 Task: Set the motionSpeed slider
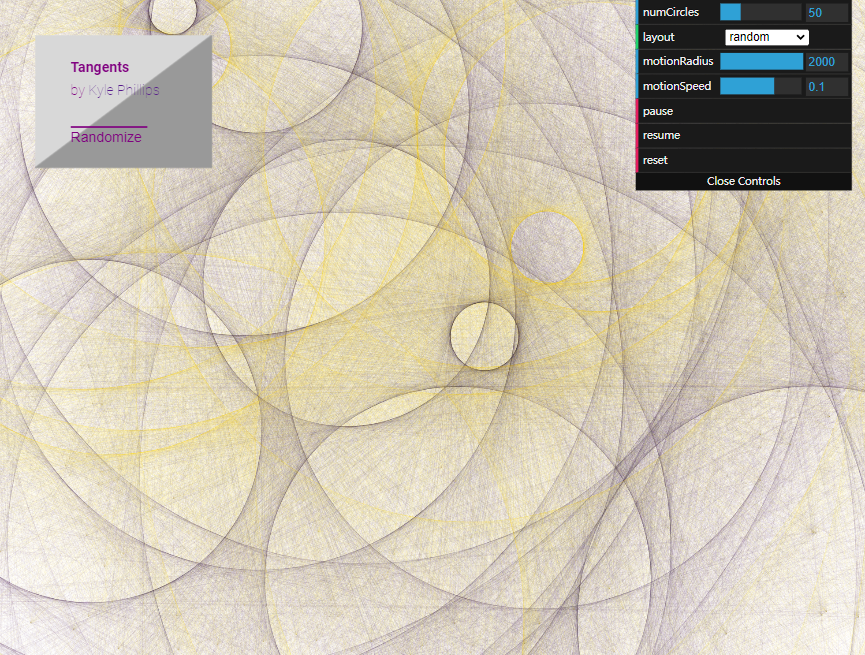[x=761, y=86]
